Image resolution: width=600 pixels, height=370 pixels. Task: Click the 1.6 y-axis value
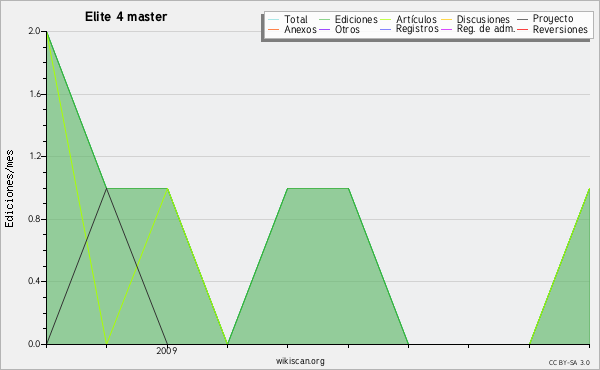[x=35, y=94]
